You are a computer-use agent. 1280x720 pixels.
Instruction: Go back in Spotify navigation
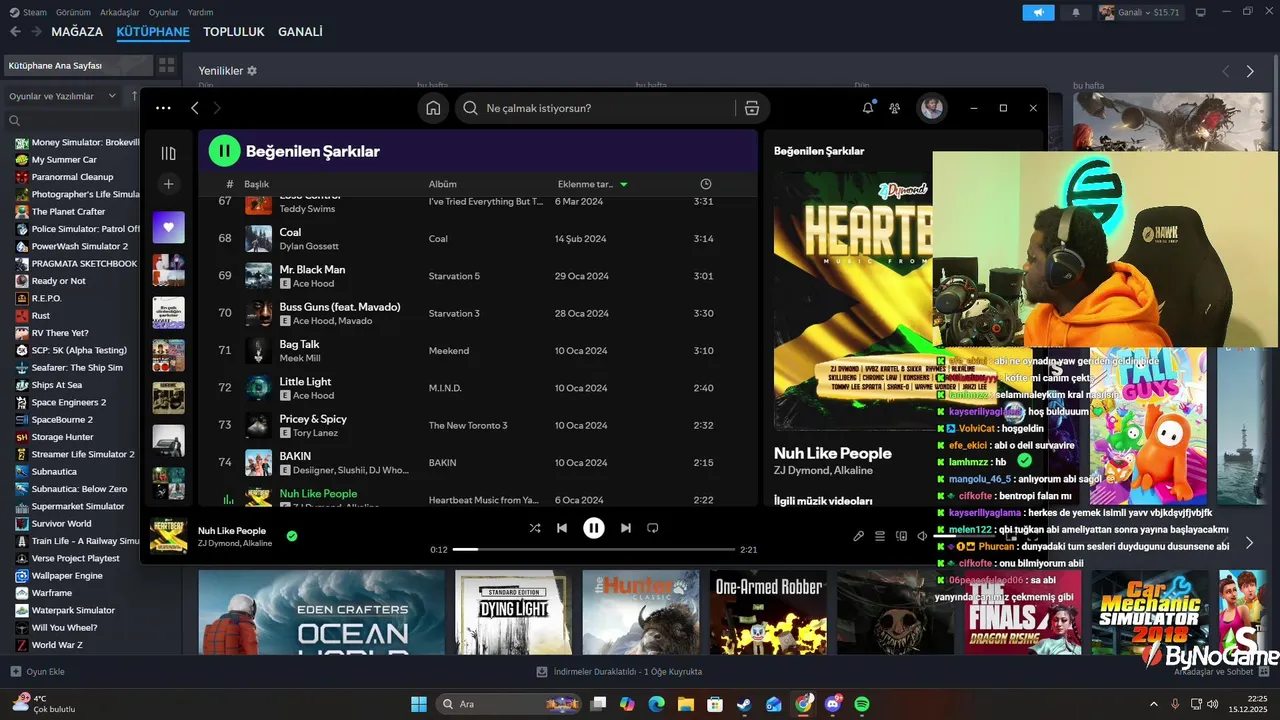[195, 108]
